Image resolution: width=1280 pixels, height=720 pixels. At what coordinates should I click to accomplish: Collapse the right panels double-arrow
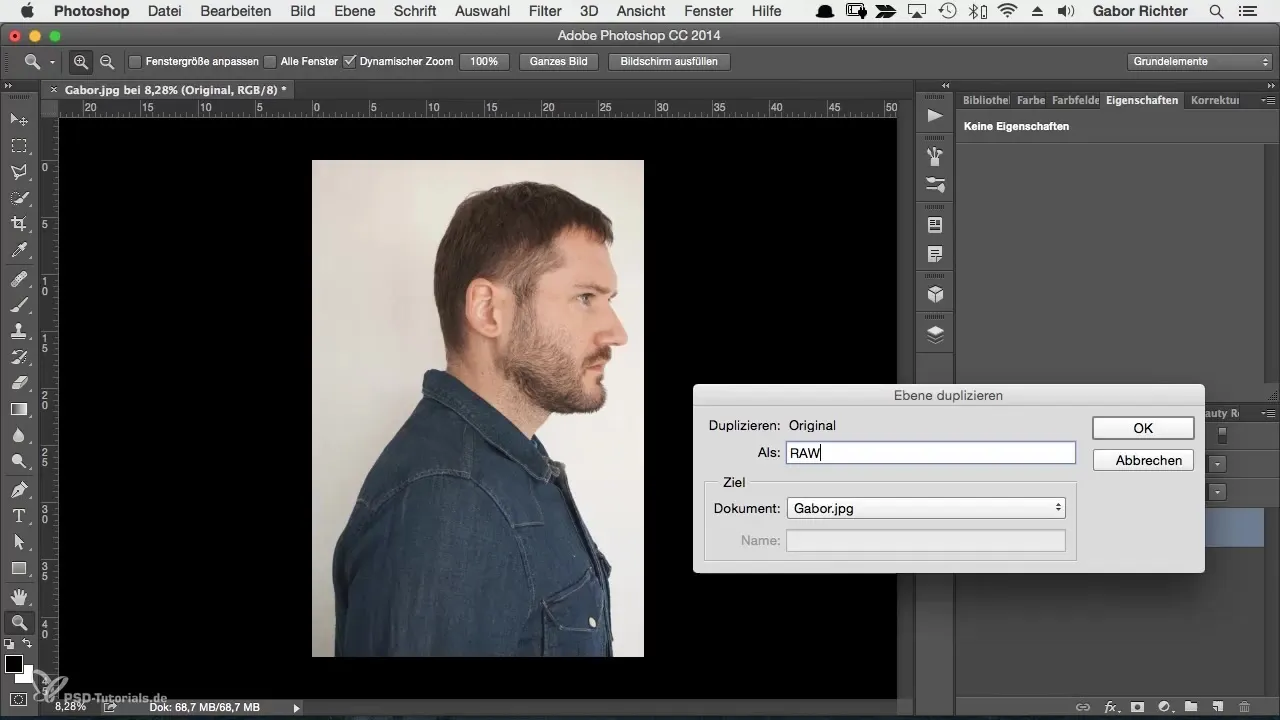coord(1270,86)
